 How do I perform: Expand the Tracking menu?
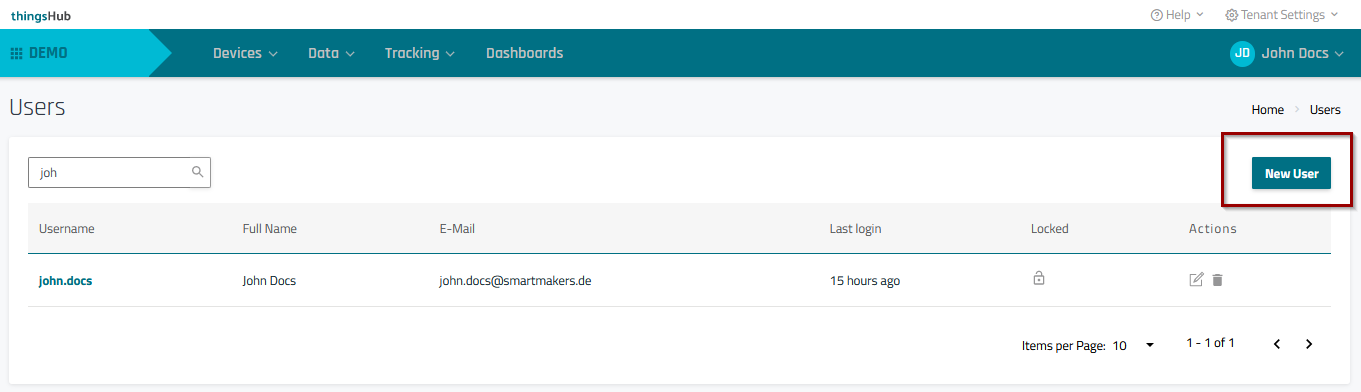coord(420,53)
